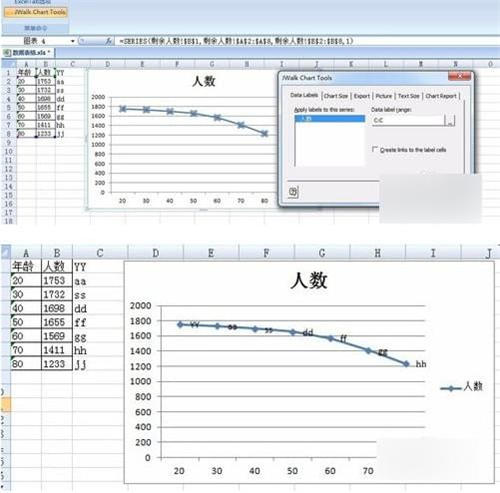Click the 20 horizontal axis label in enlarged chart
The height and width of the screenshot is (493, 500).
tap(179, 471)
